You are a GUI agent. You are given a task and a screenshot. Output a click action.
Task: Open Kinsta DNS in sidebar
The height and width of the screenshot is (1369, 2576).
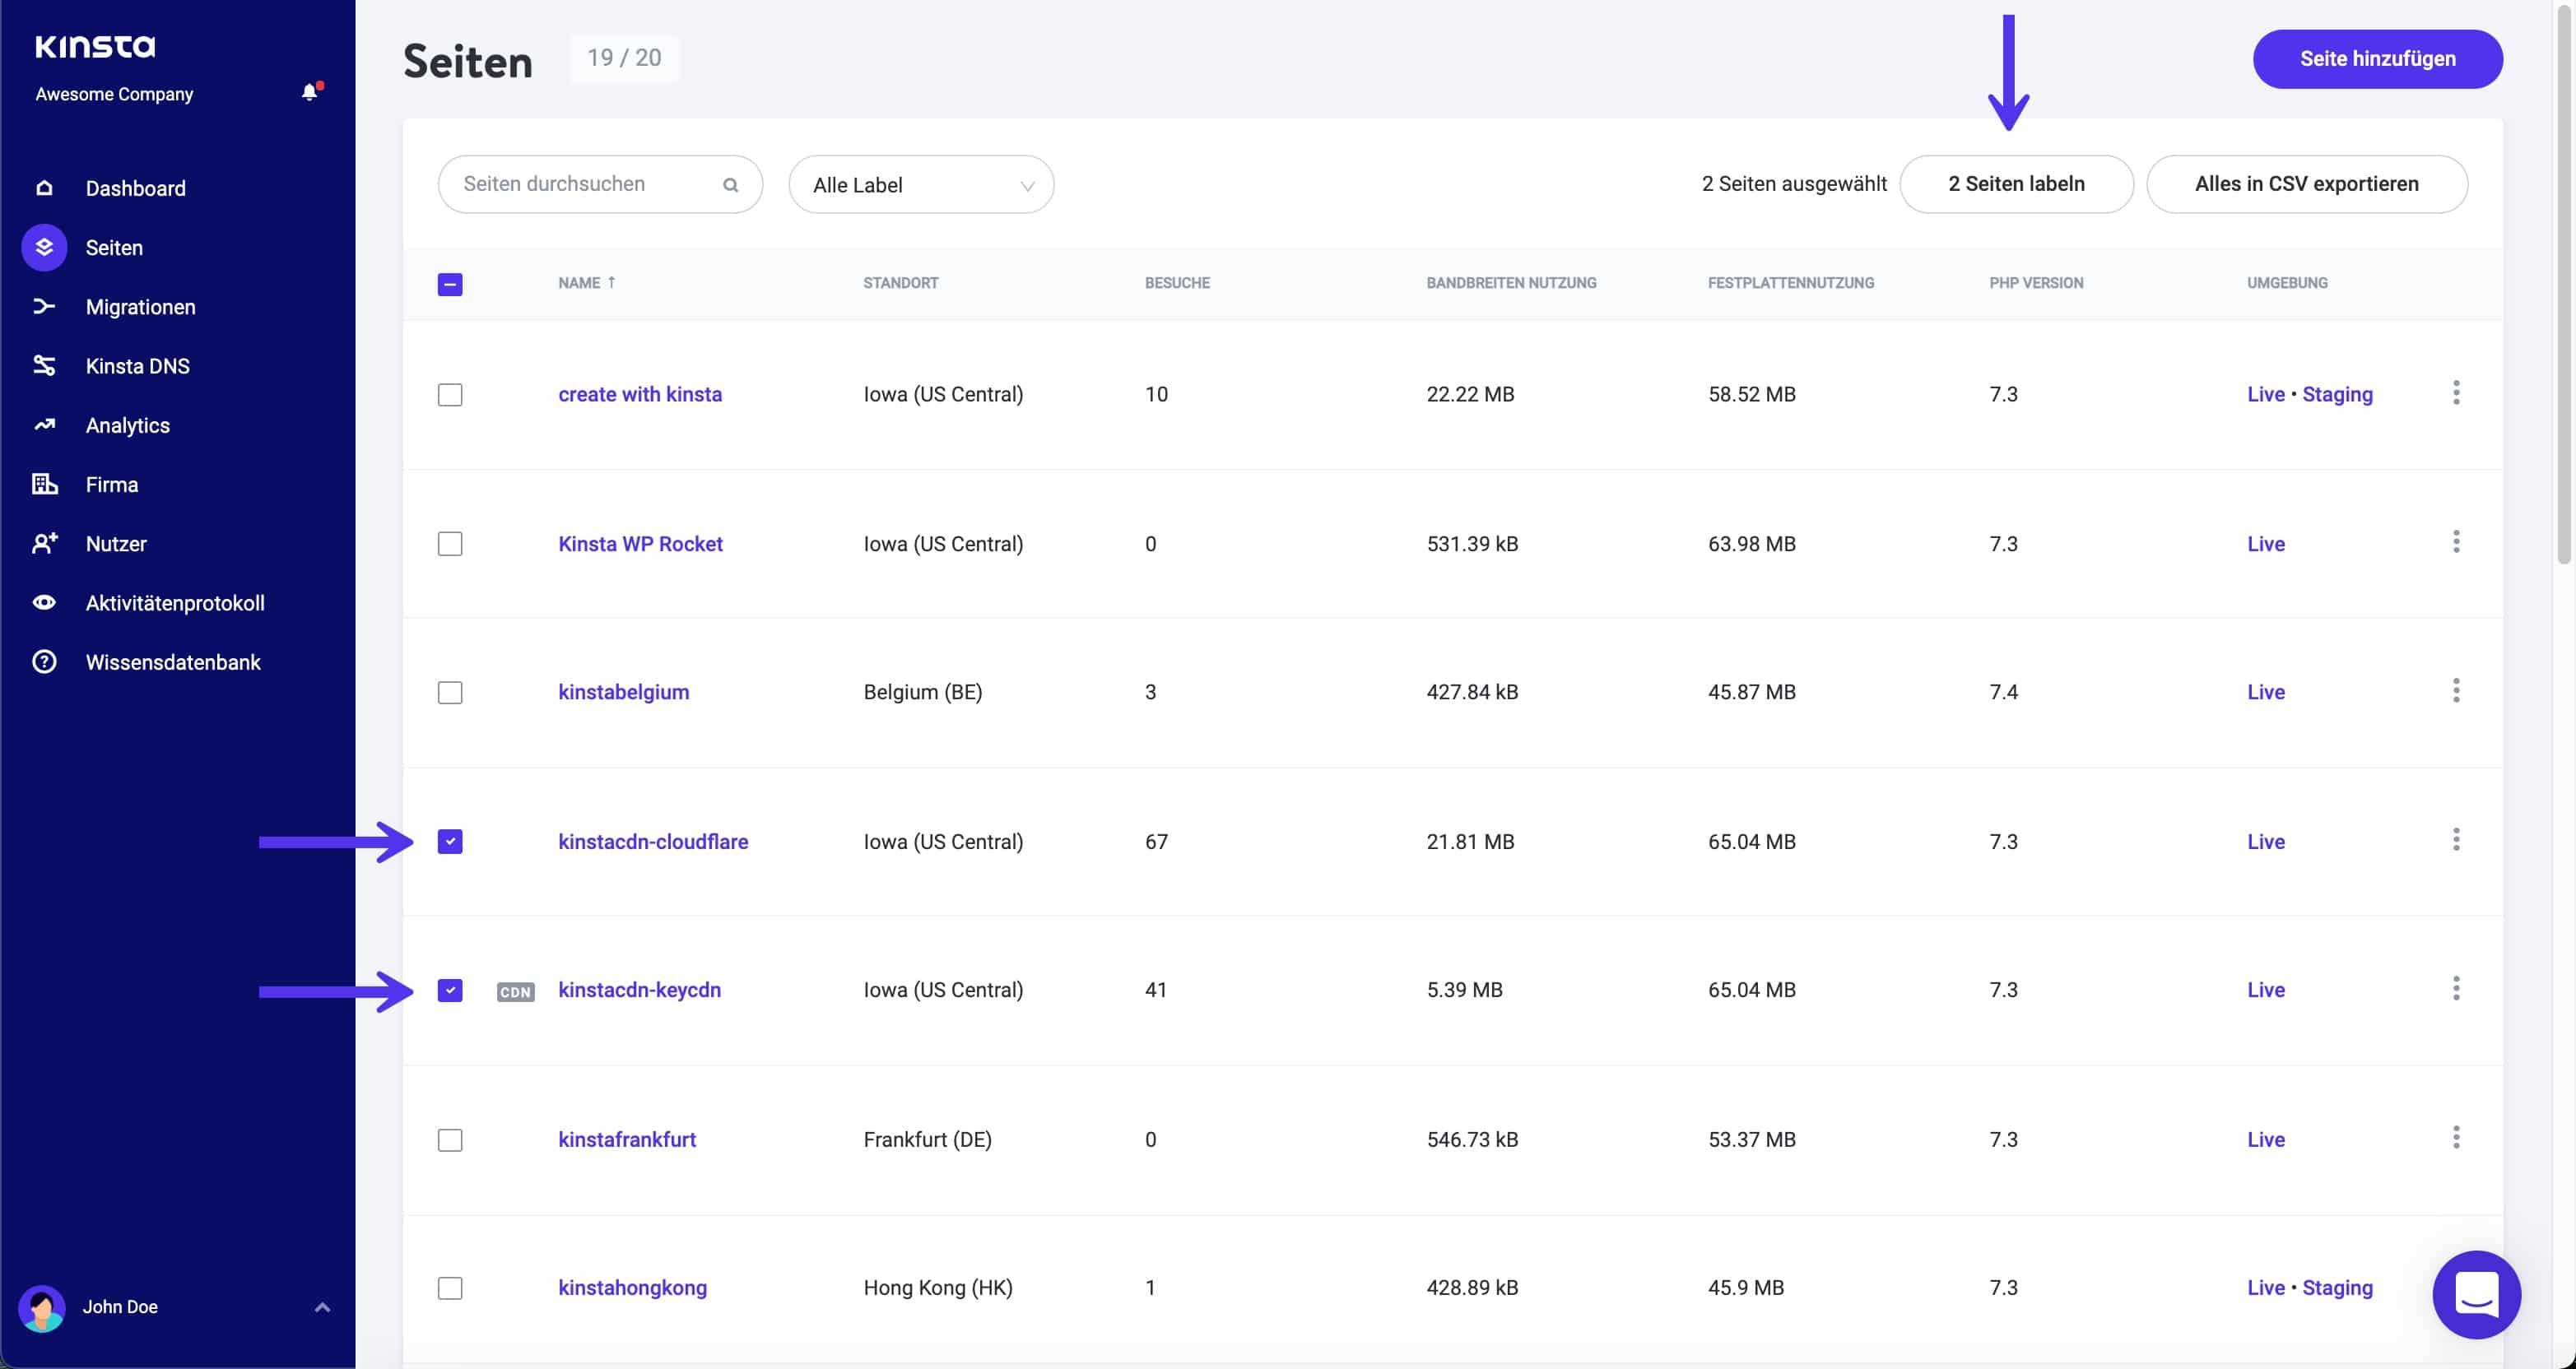click(137, 366)
